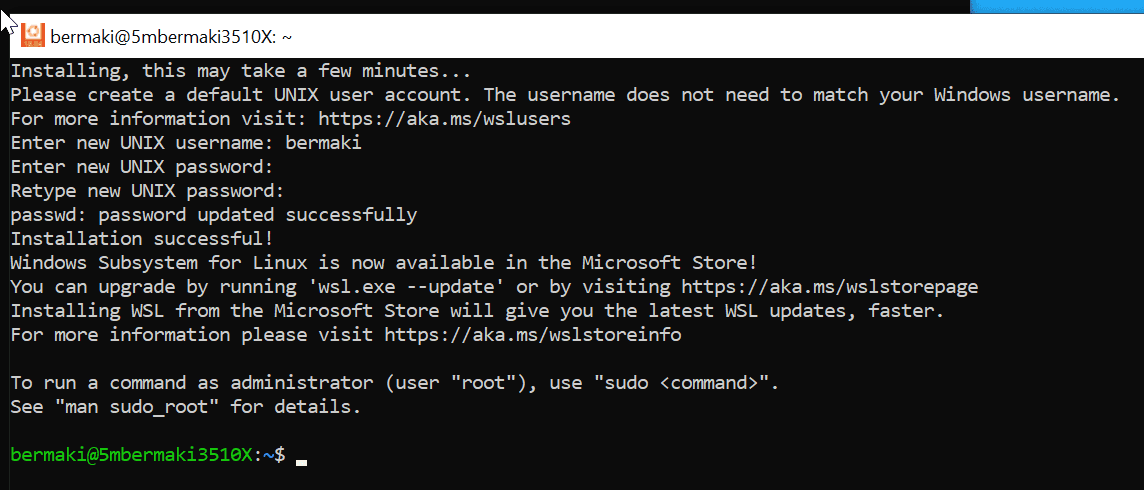Viewport: 1144px width, 490px height.
Task: Click the Ubuntu icon in the title bar
Action: coord(33,37)
